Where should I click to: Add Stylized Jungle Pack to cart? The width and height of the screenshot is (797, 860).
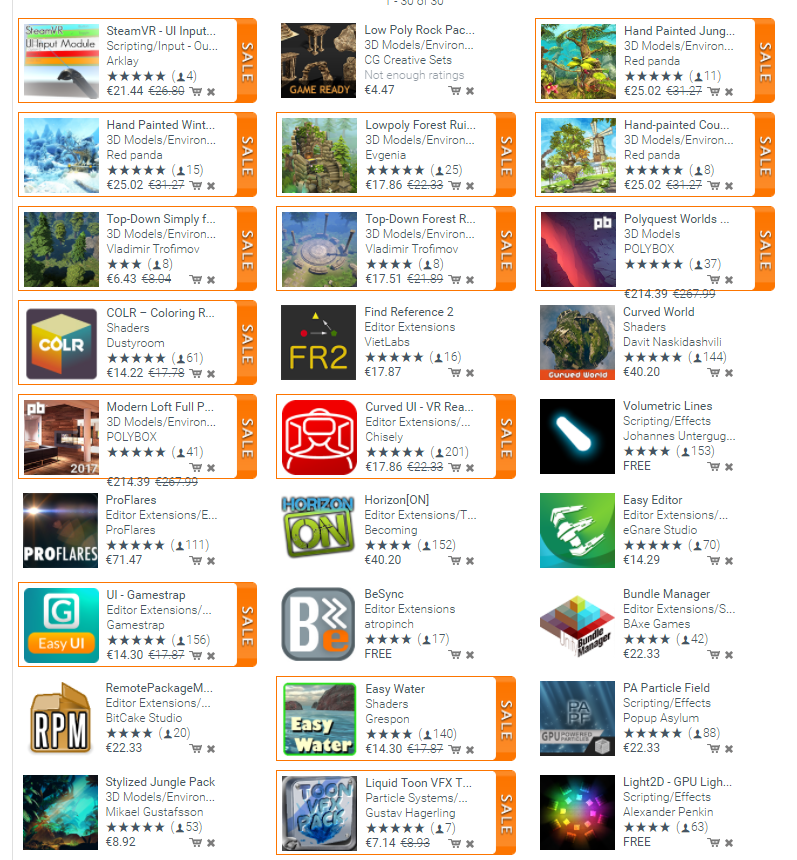pos(196,842)
